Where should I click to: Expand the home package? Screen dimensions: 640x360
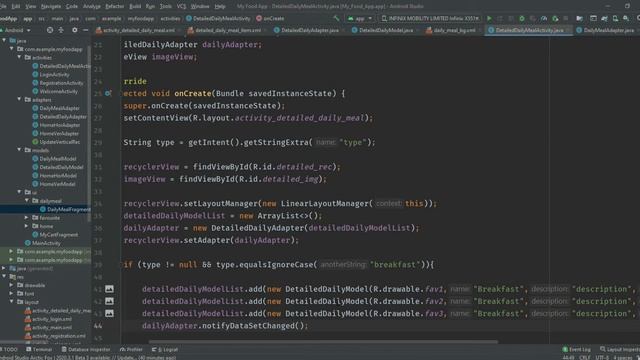point(27,226)
